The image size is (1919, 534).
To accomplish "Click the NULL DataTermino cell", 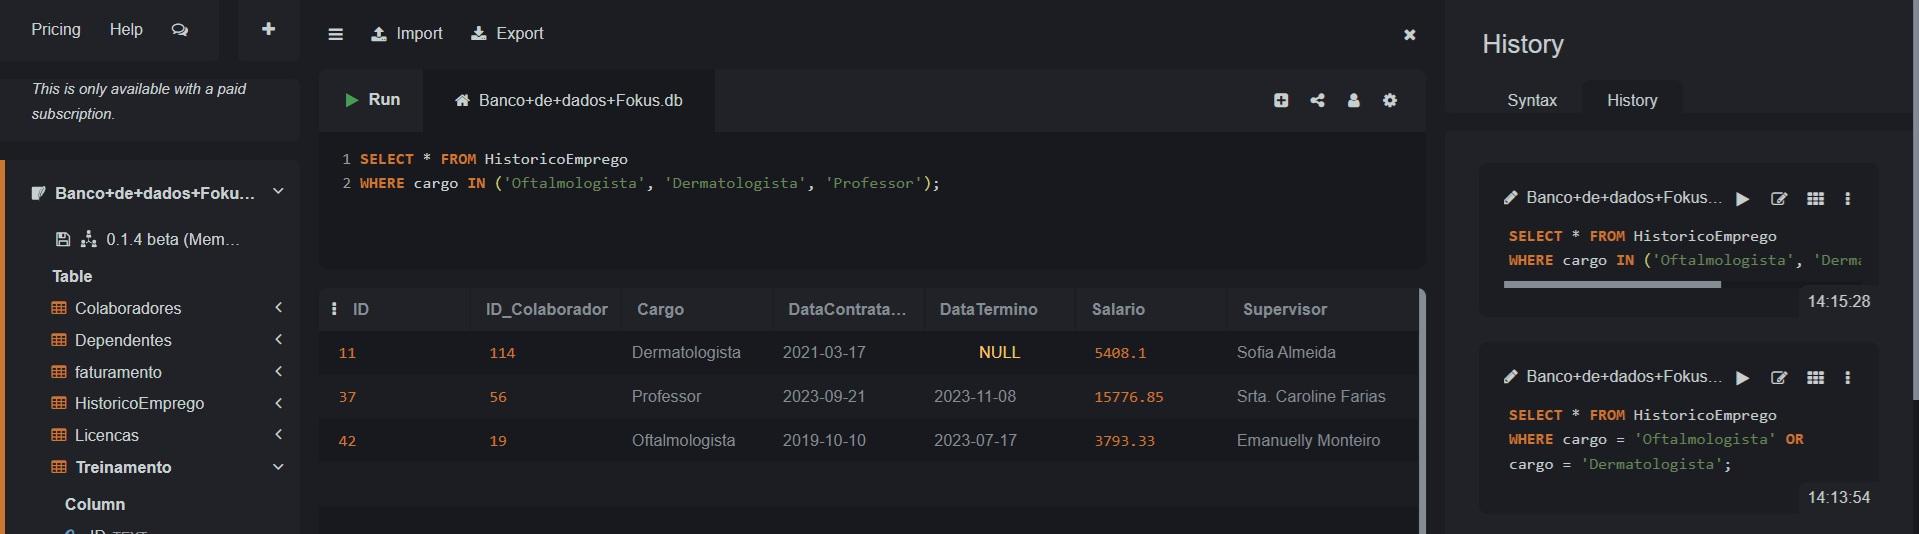I will click(999, 352).
